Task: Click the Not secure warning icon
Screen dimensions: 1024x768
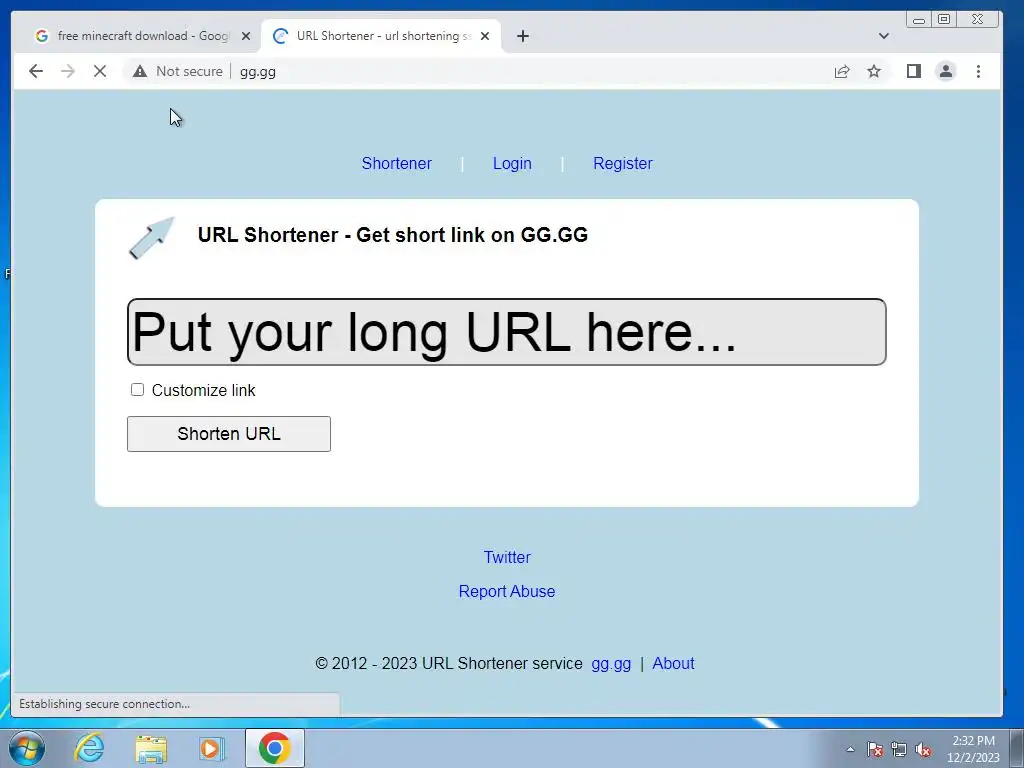Action: (x=140, y=71)
